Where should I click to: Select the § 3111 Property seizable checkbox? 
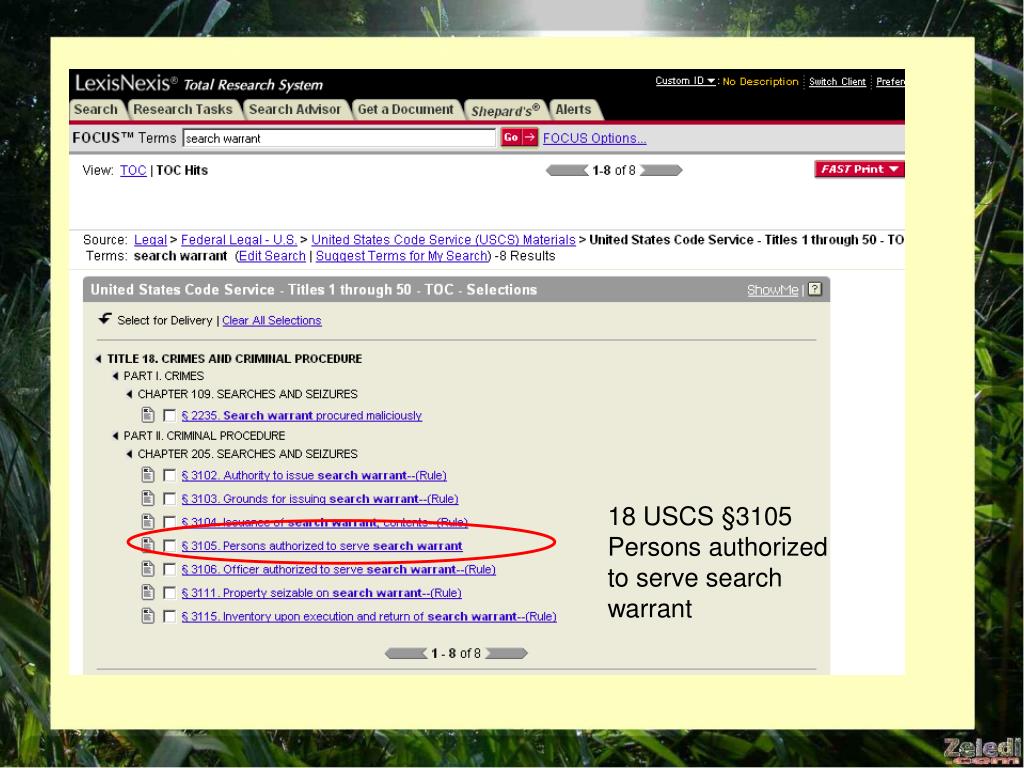point(169,593)
